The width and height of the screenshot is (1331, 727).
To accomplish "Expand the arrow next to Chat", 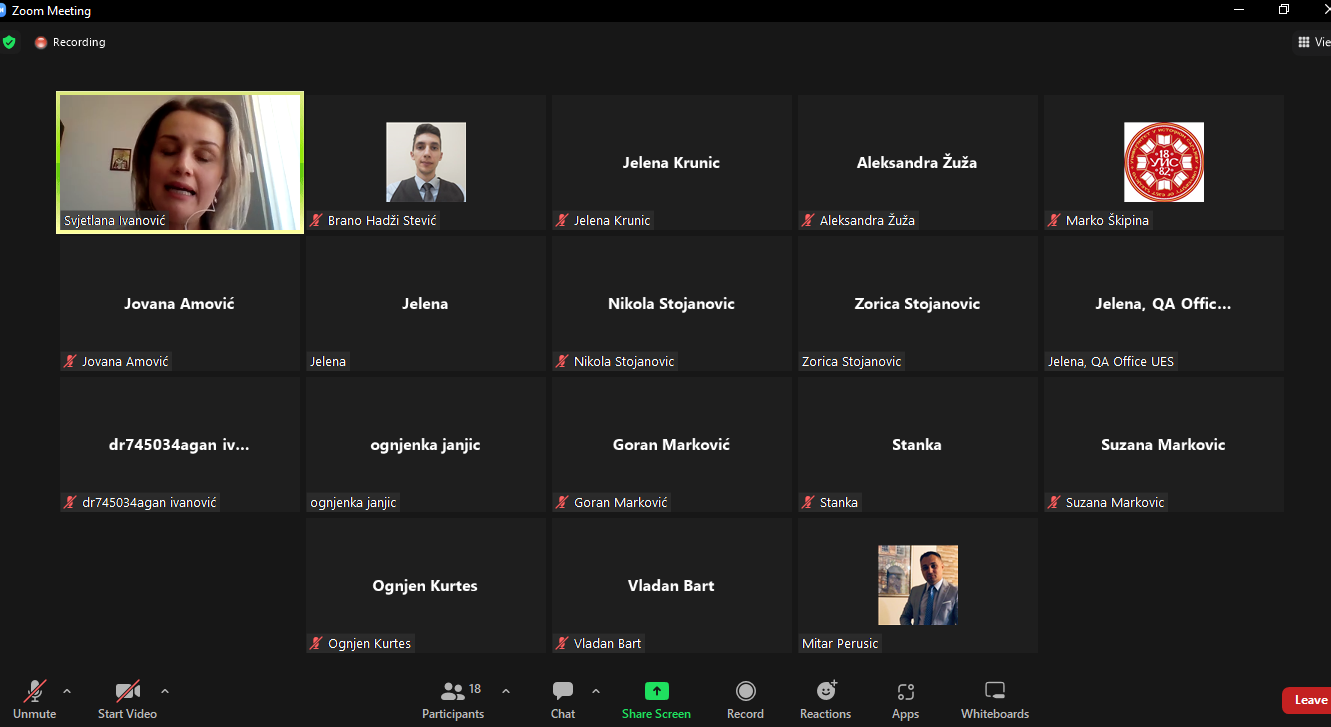I will [596, 691].
